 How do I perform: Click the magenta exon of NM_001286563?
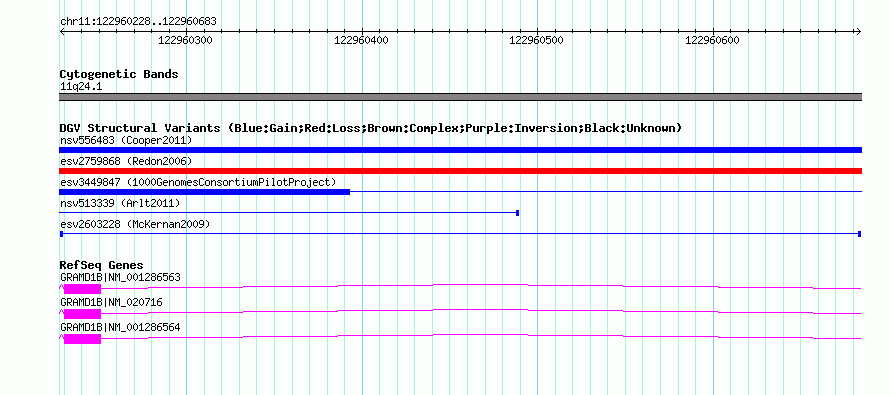[x=82, y=289]
